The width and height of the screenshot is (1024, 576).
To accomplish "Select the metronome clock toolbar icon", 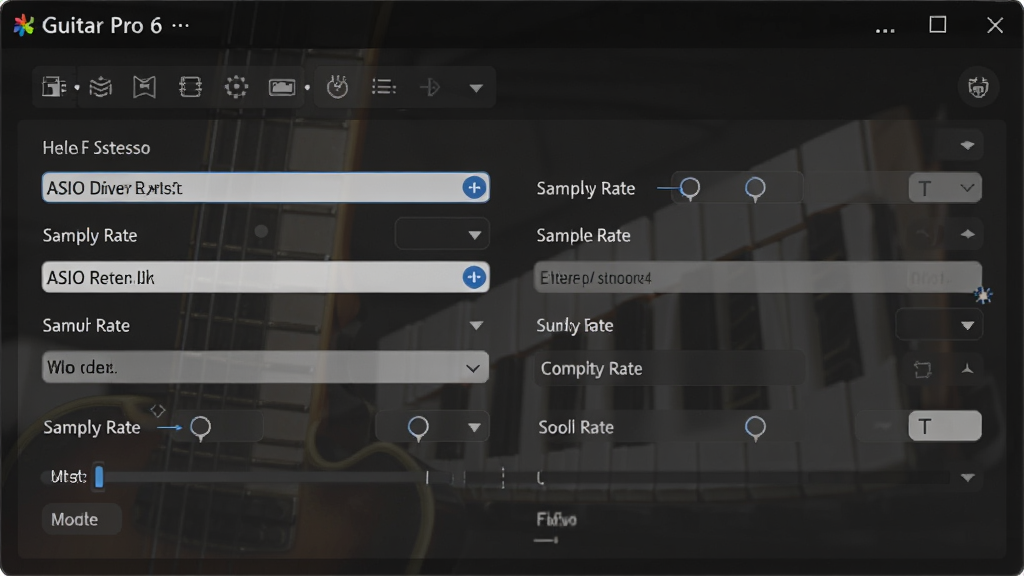I will point(338,87).
